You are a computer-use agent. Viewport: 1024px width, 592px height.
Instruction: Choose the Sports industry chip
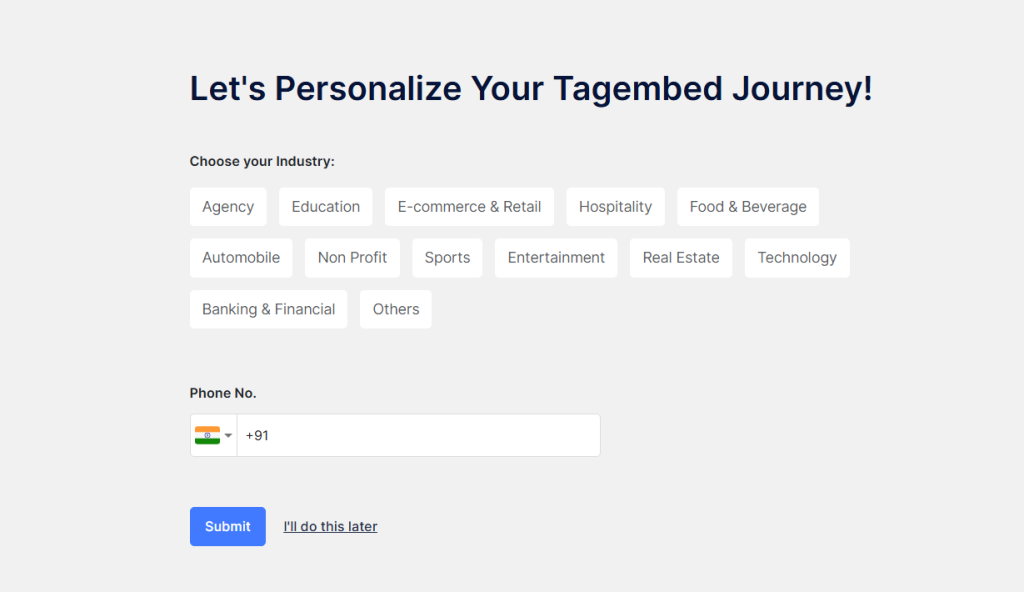pyautogui.click(x=447, y=258)
